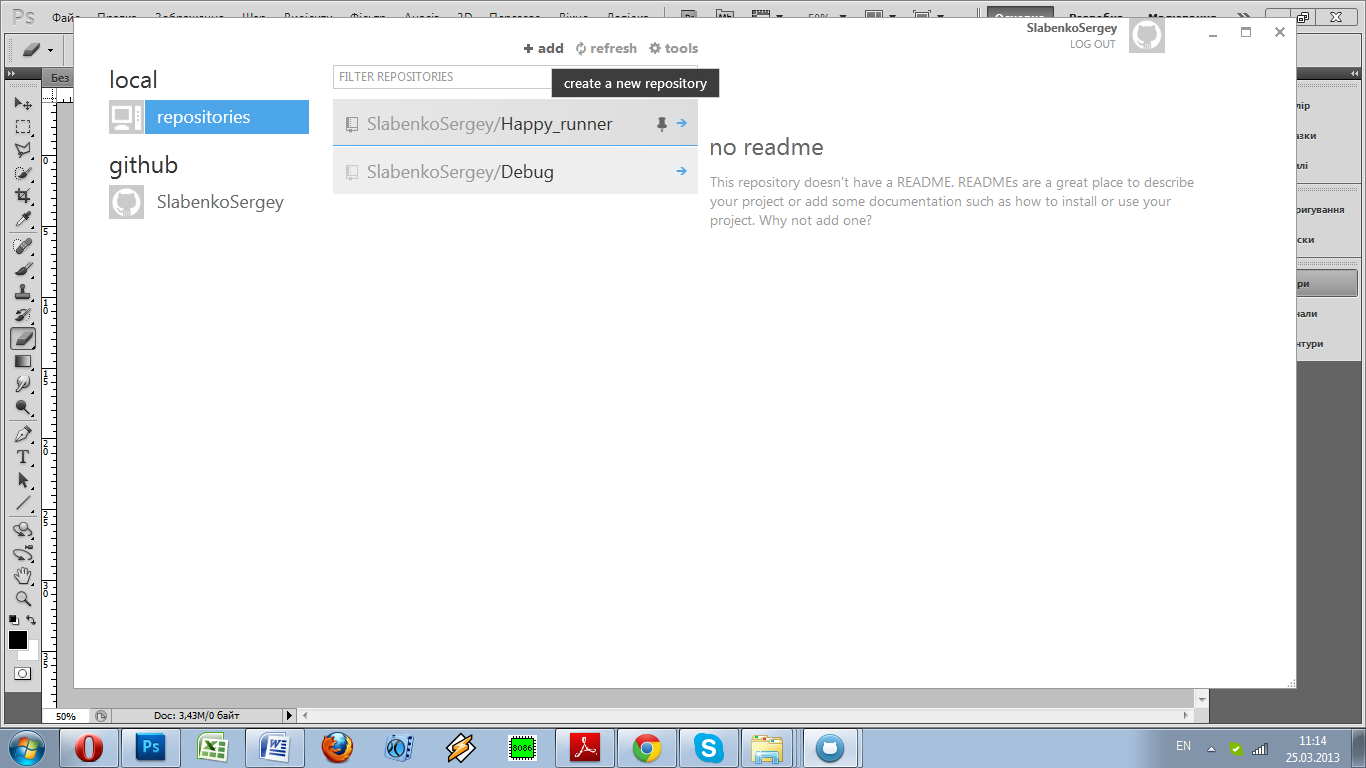The image size is (1366, 768).
Task: Click add to create a new repository
Action: pos(544,48)
